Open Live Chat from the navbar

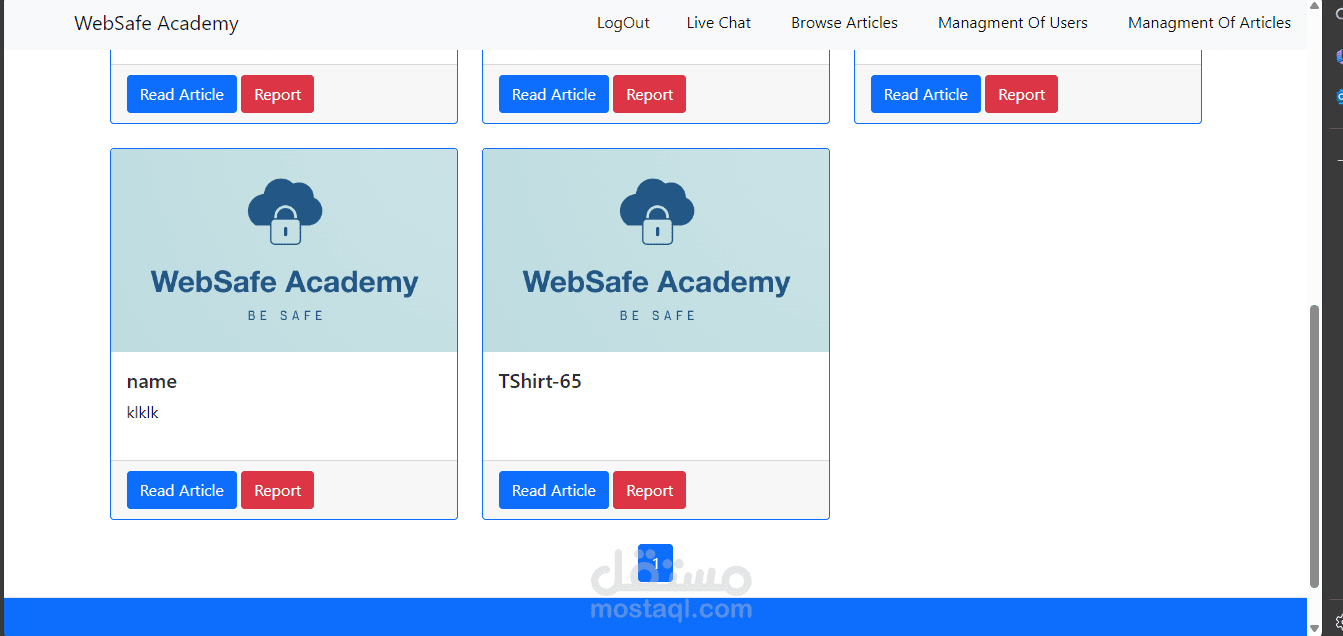(x=718, y=23)
